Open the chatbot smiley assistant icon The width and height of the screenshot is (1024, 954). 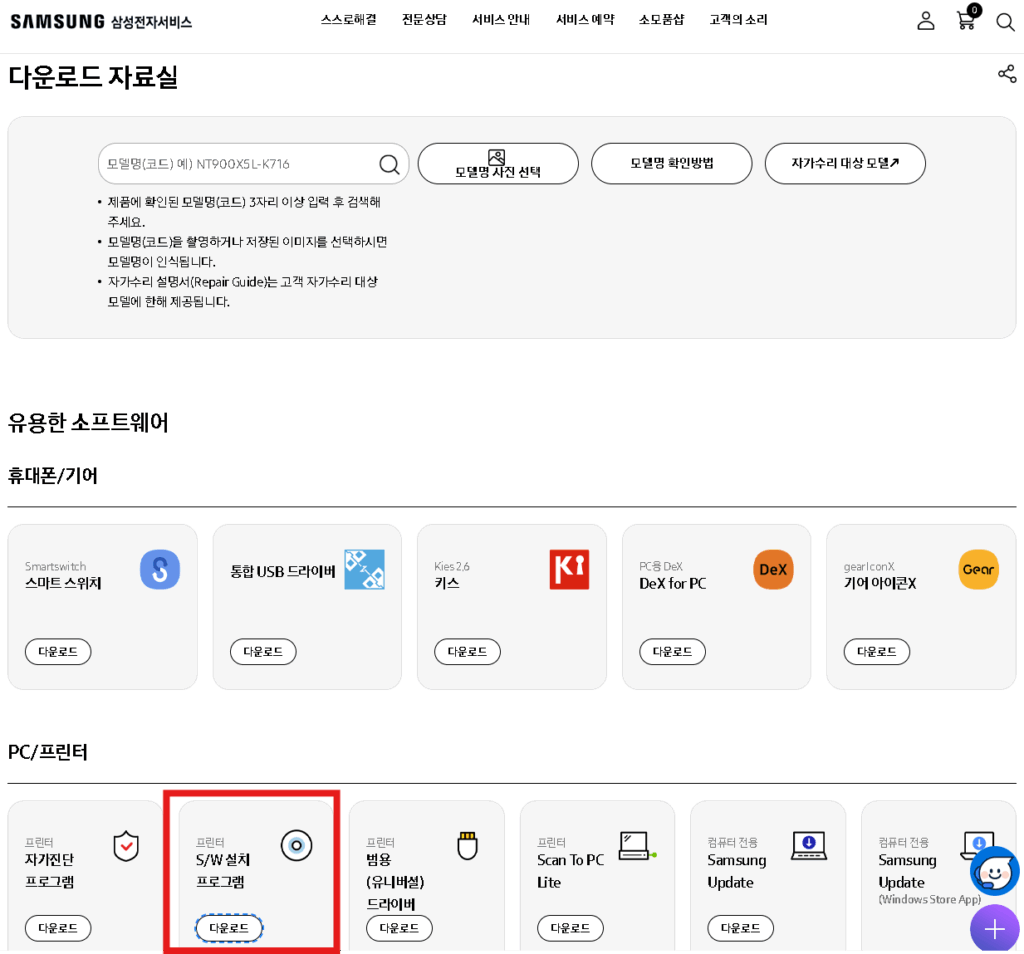(x=994, y=870)
